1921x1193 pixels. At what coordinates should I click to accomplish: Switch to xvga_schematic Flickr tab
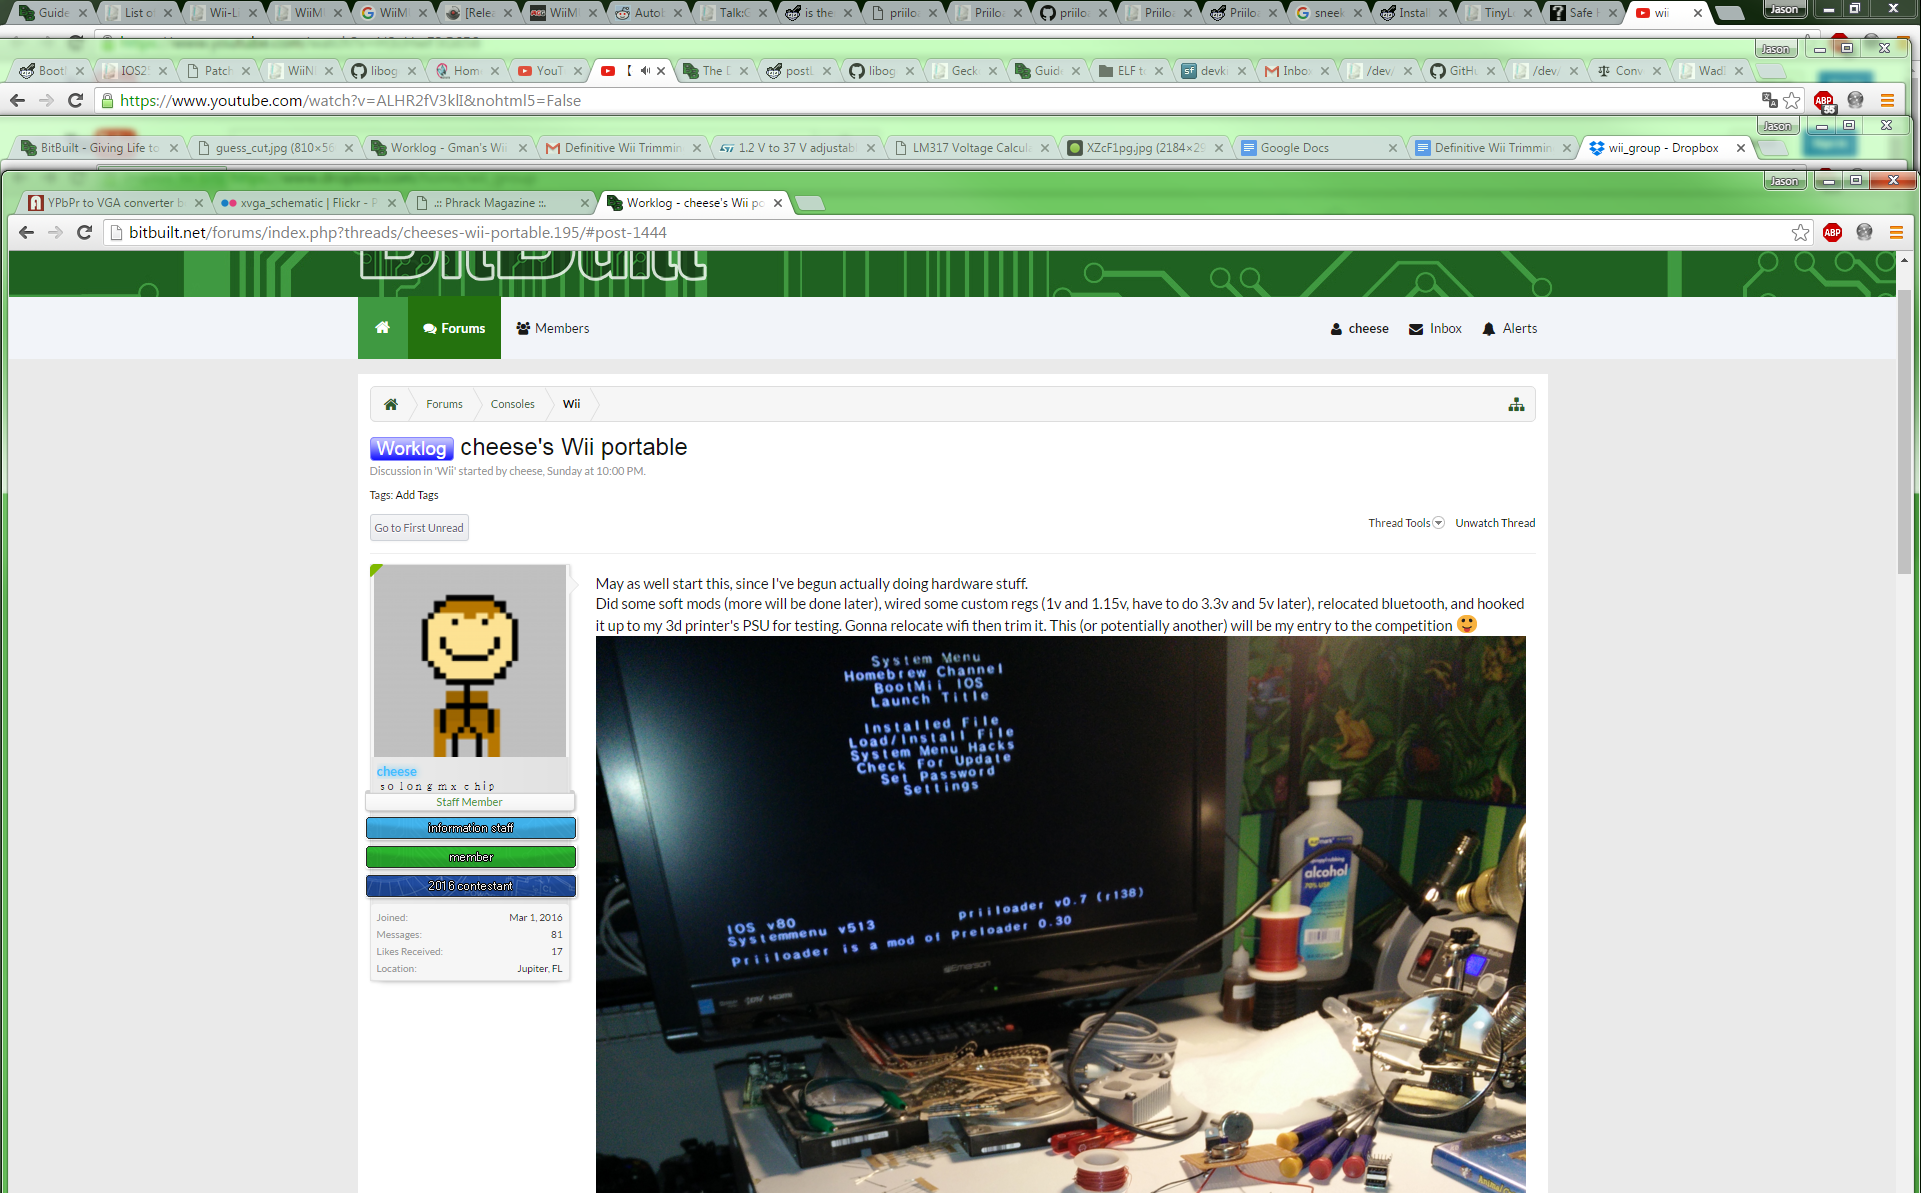[308, 203]
